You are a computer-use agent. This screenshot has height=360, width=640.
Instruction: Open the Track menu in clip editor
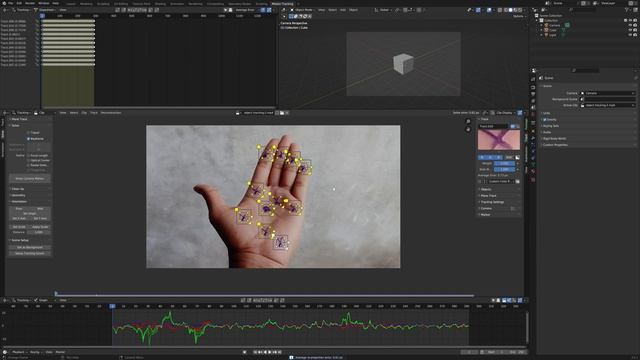pyautogui.click(x=93, y=113)
